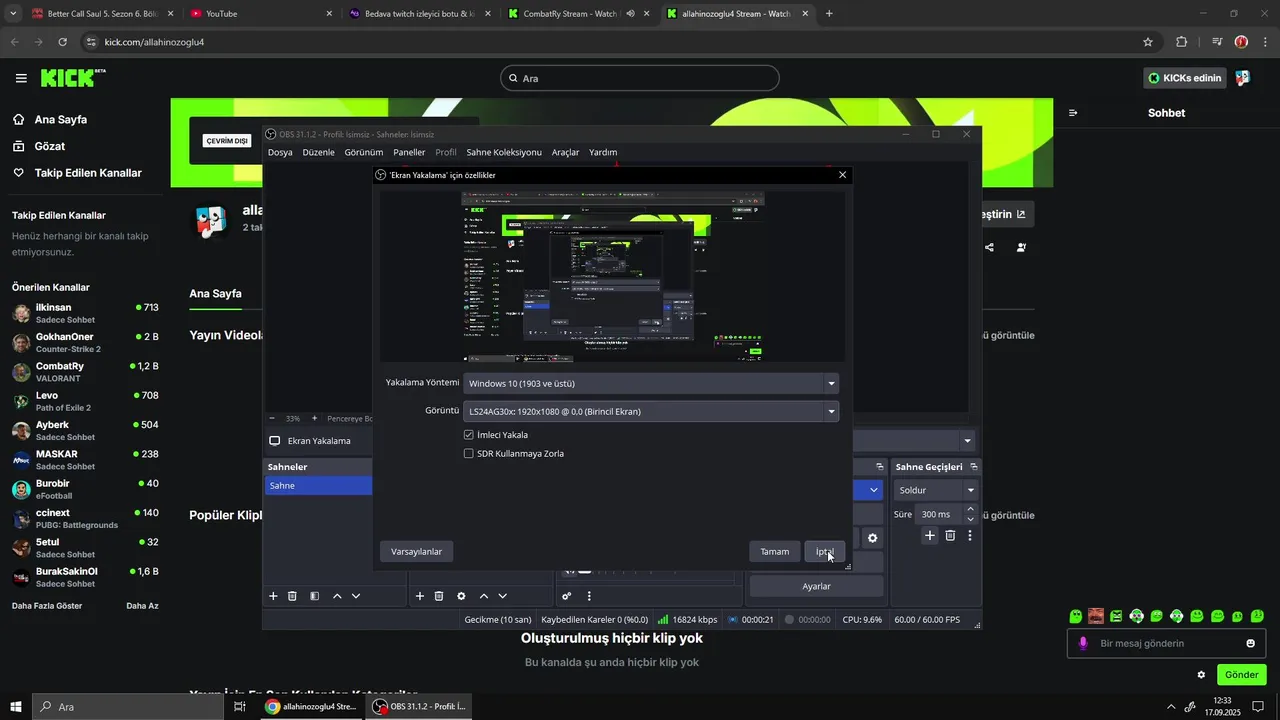Move source down arrow in sources toolbar
Screen dimensions: 1280x720
coord(503,596)
